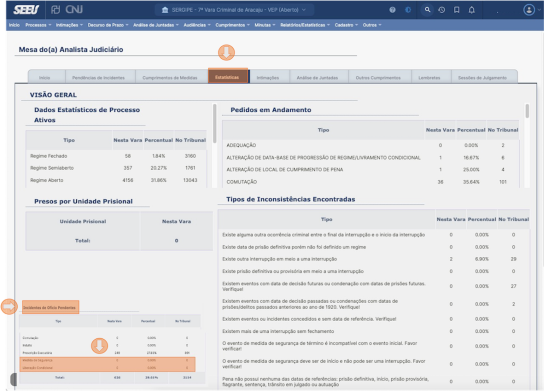Click the Pedidos em Andamento scrollbar
Screen dimensions: 544x391
click(x=527, y=111)
